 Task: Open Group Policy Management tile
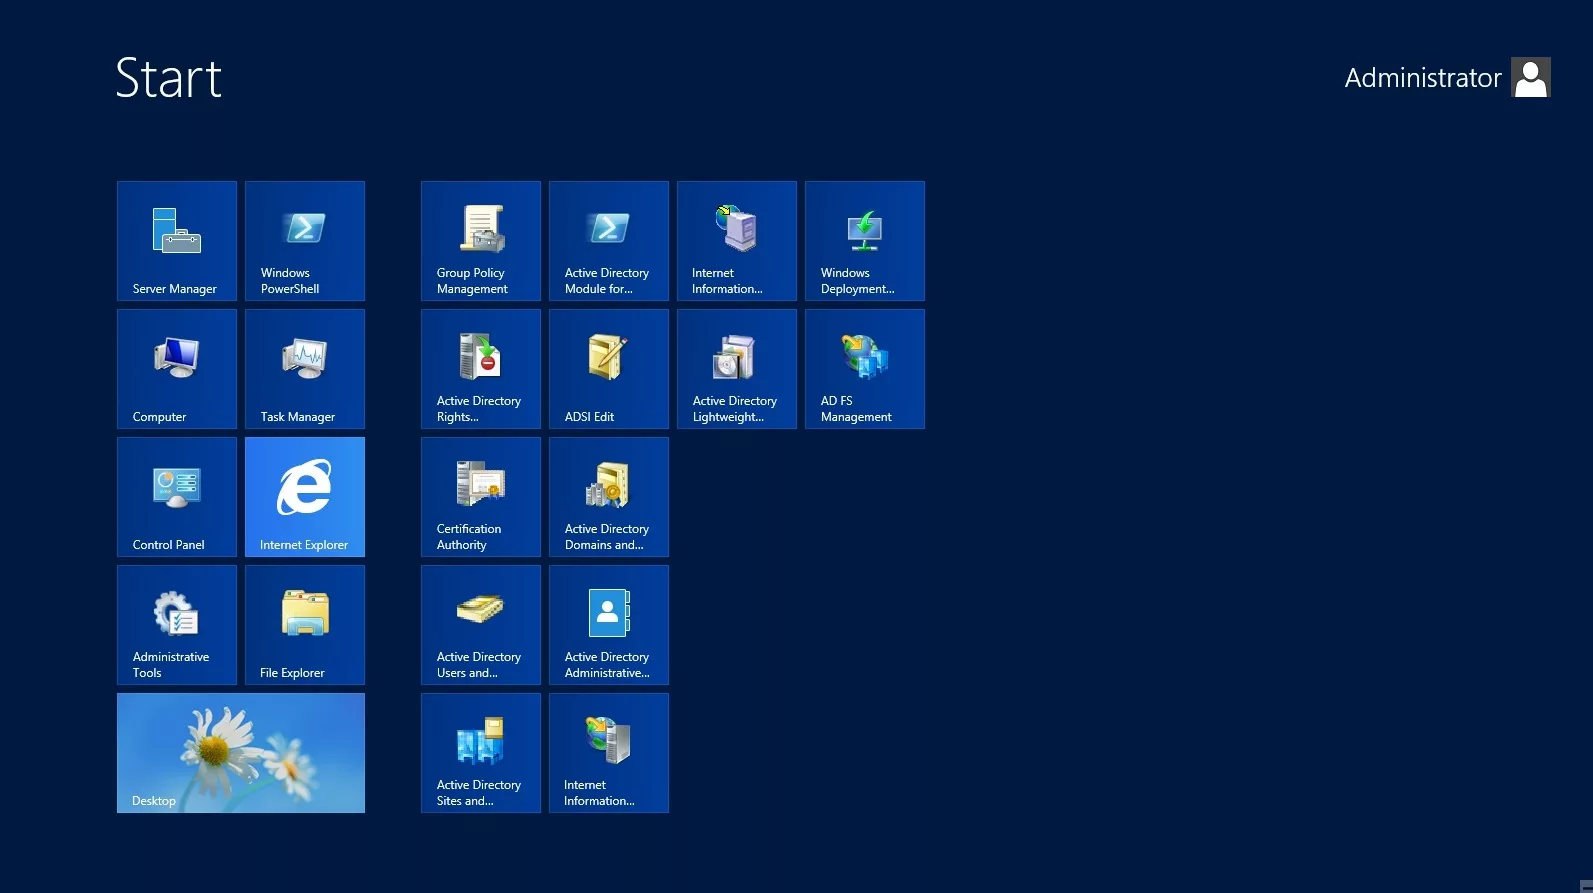coord(481,241)
